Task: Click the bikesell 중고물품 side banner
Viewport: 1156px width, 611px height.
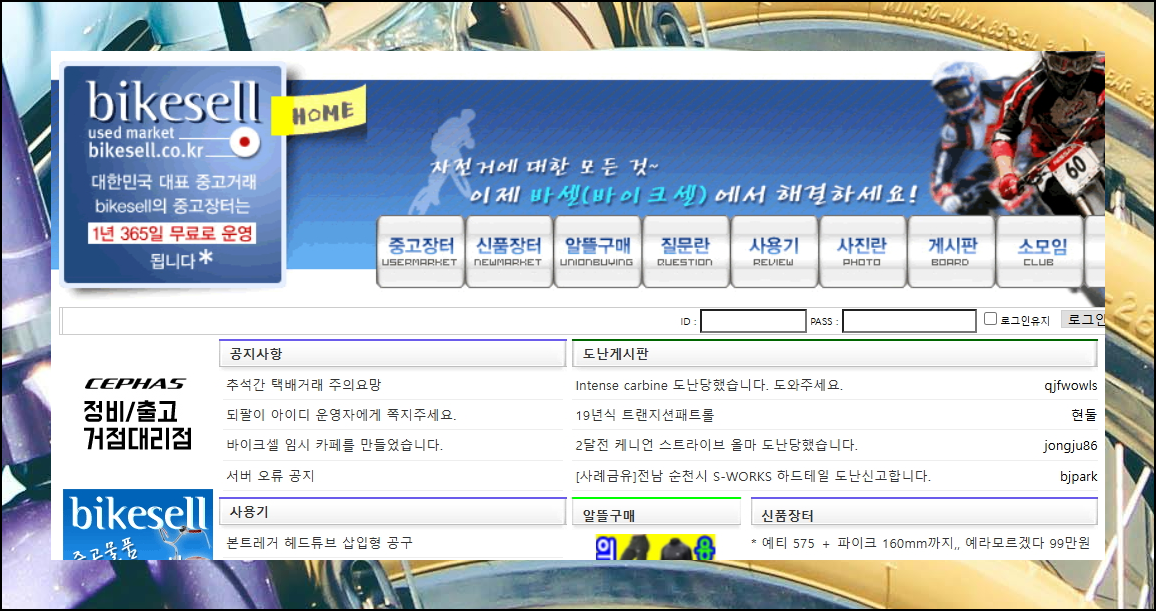Action: [x=138, y=524]
